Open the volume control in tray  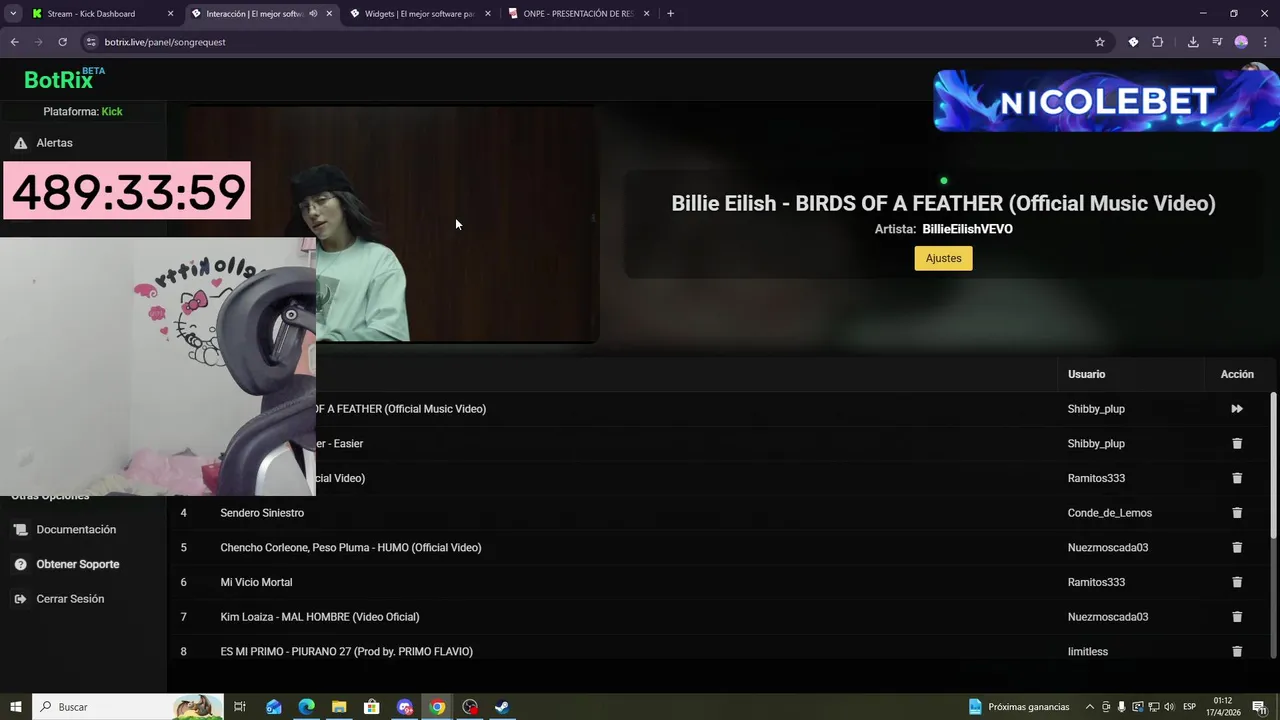click(1169, 707)
